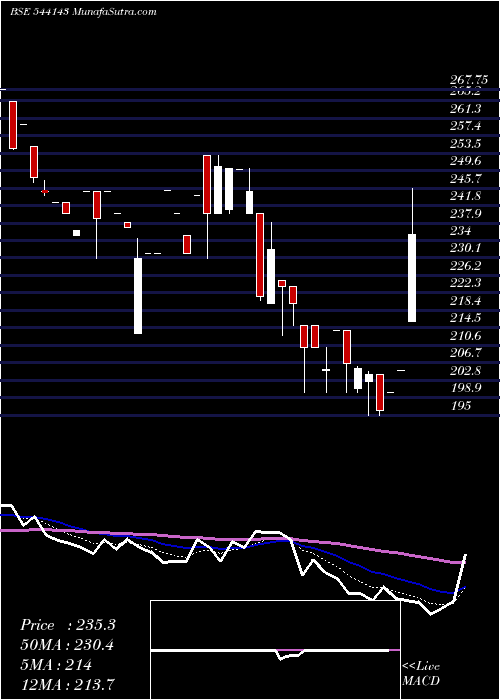Select the 234 price level label
The height and width of the screenshot is (700, 500).
pyautogui.click(x=461, y=231)
